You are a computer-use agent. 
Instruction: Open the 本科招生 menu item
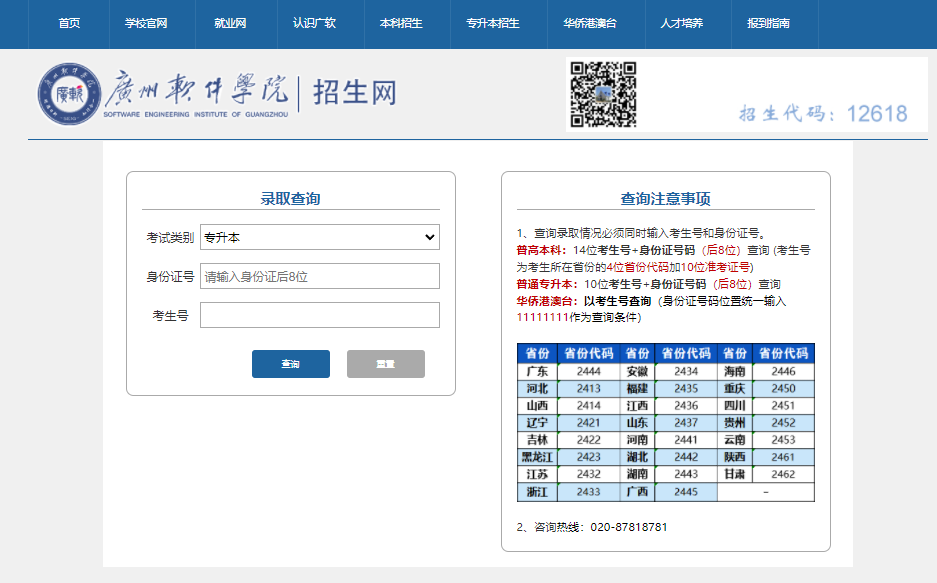pos(401,23)
